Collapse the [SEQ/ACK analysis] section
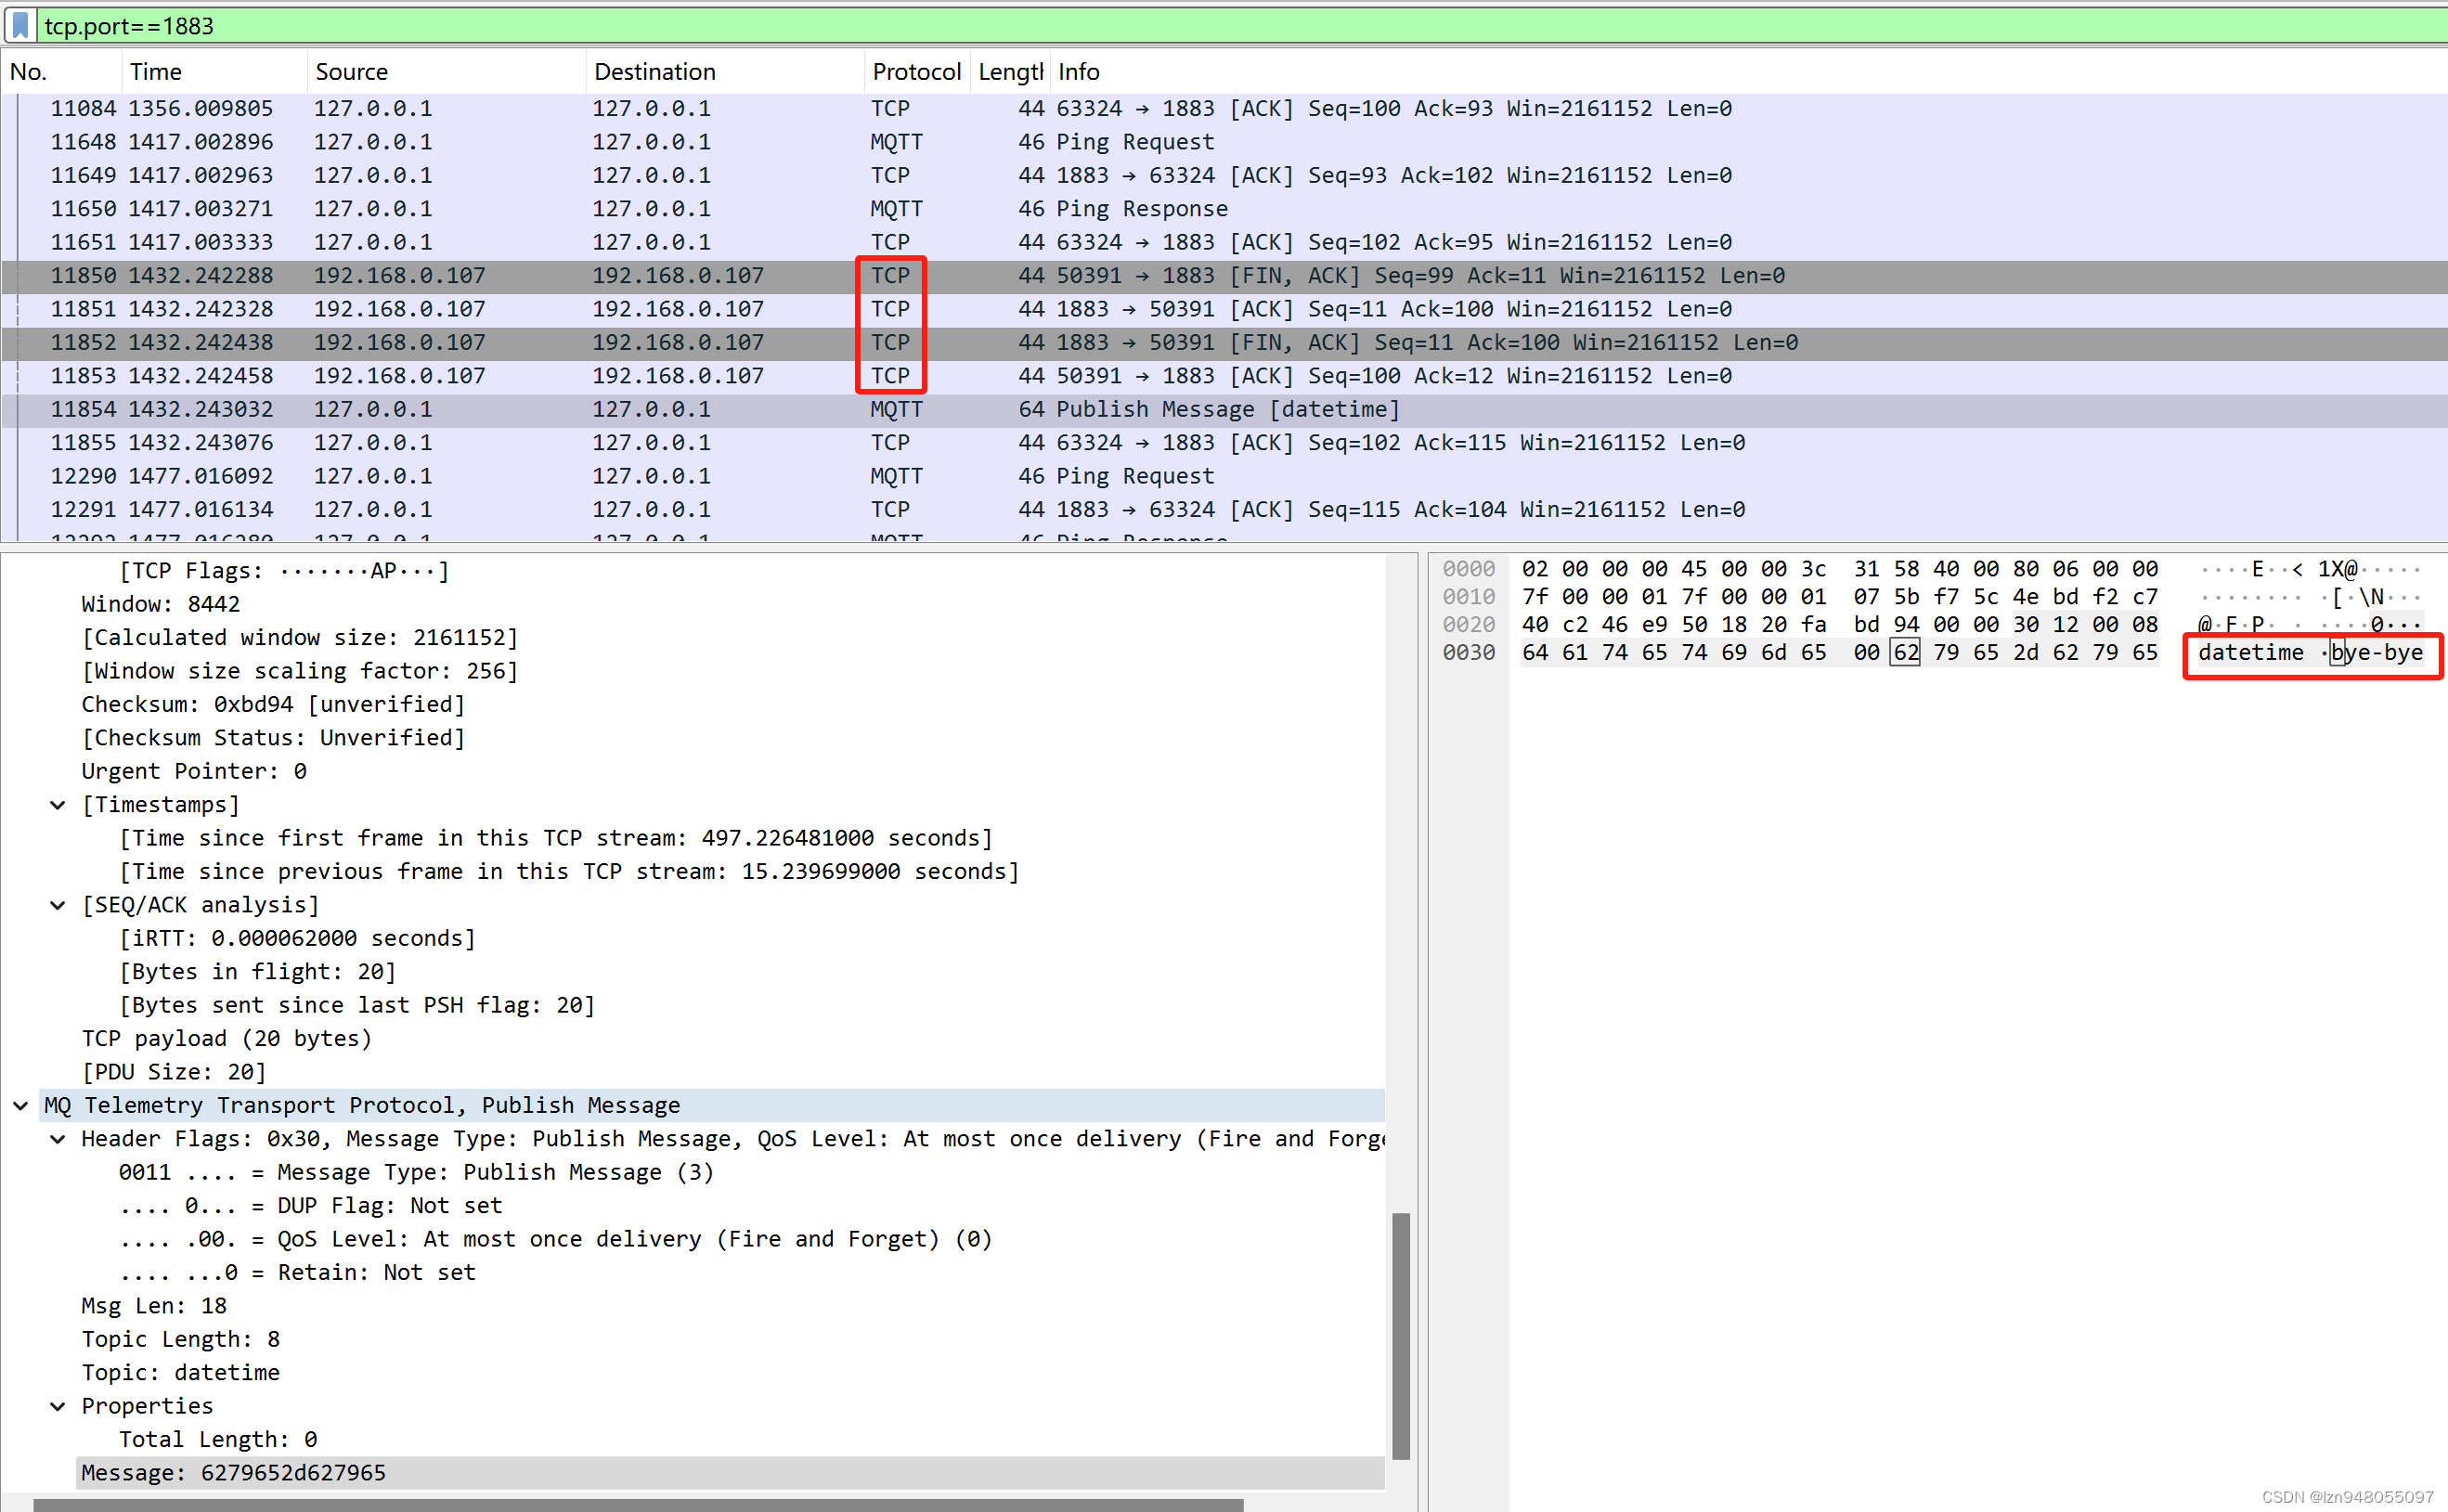The image size is (2448, 1512). pos(58,905)
